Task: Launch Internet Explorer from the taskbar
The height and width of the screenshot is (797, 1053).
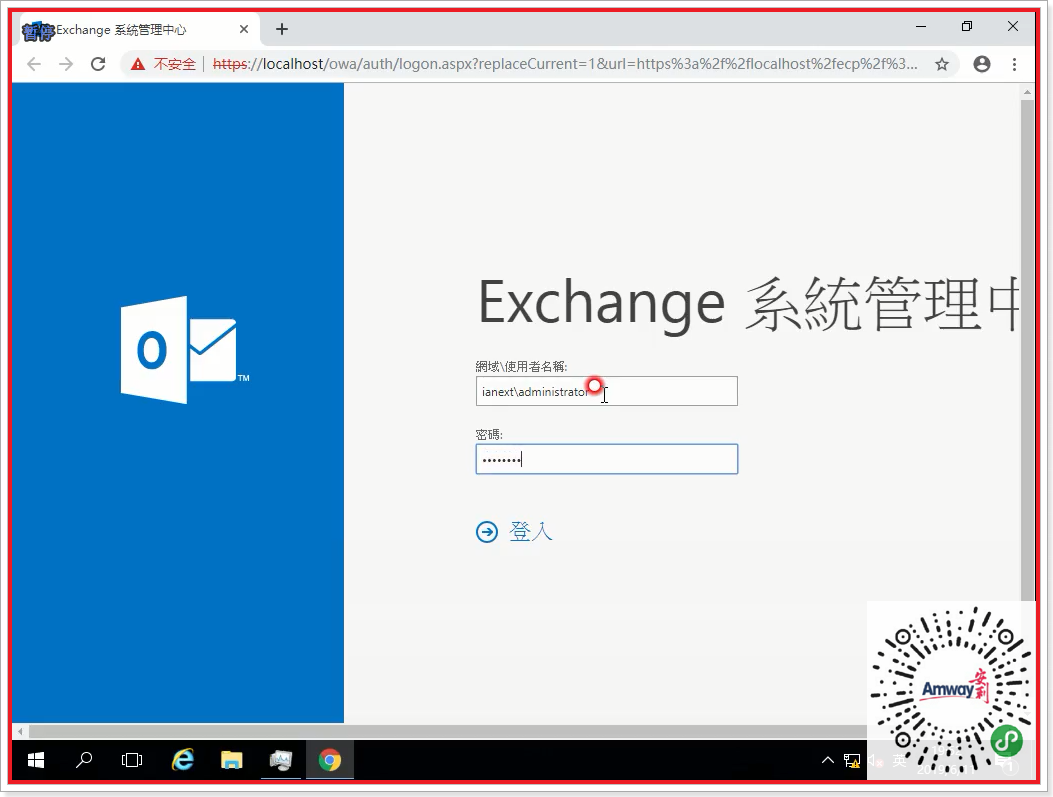Action: coord(183,760)
